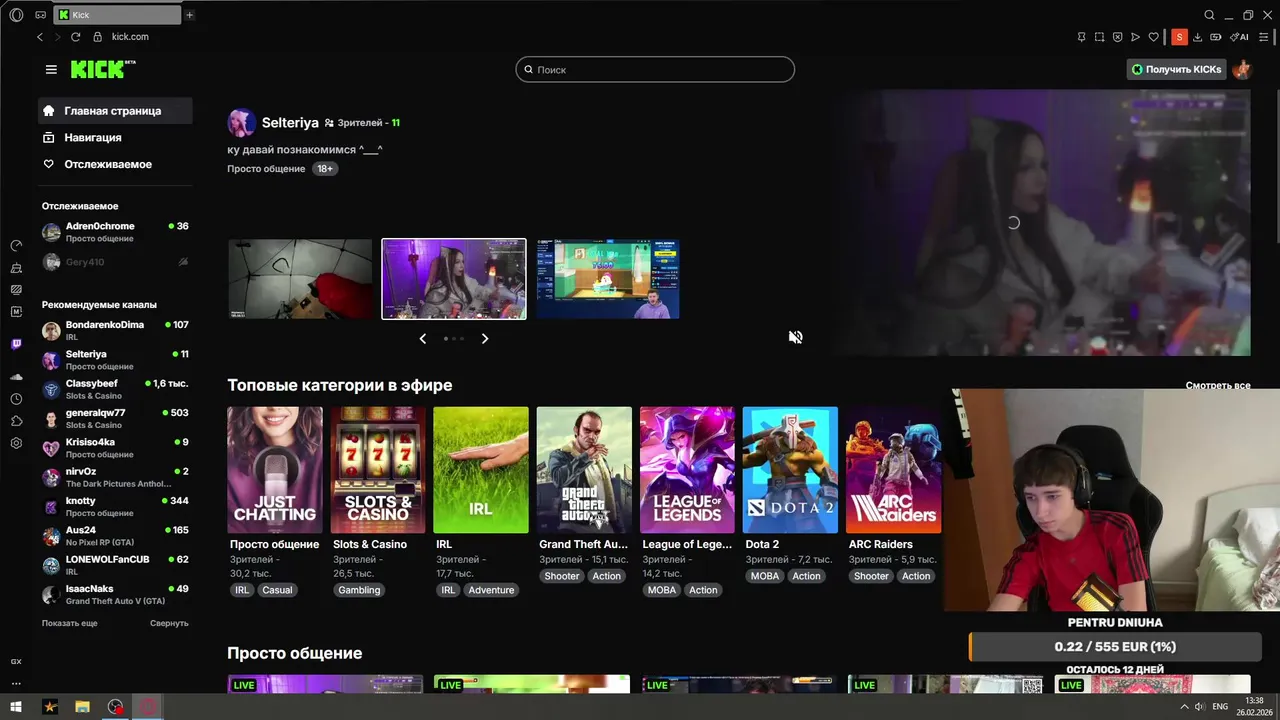Click the 18+ tag
Screen dimensions: 1280x720
pyautogui.click(x=325, y=169)
